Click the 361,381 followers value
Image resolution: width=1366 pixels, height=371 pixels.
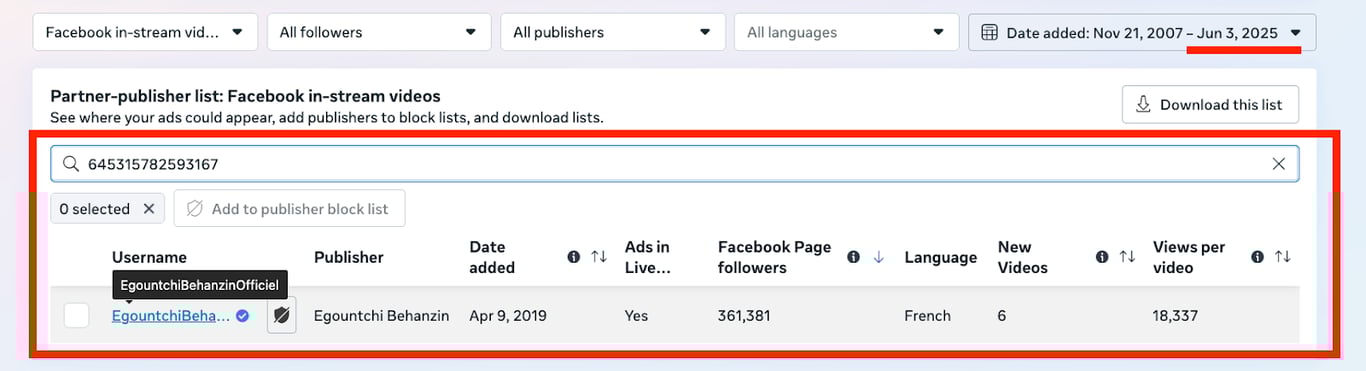click(x=745, y=315)
